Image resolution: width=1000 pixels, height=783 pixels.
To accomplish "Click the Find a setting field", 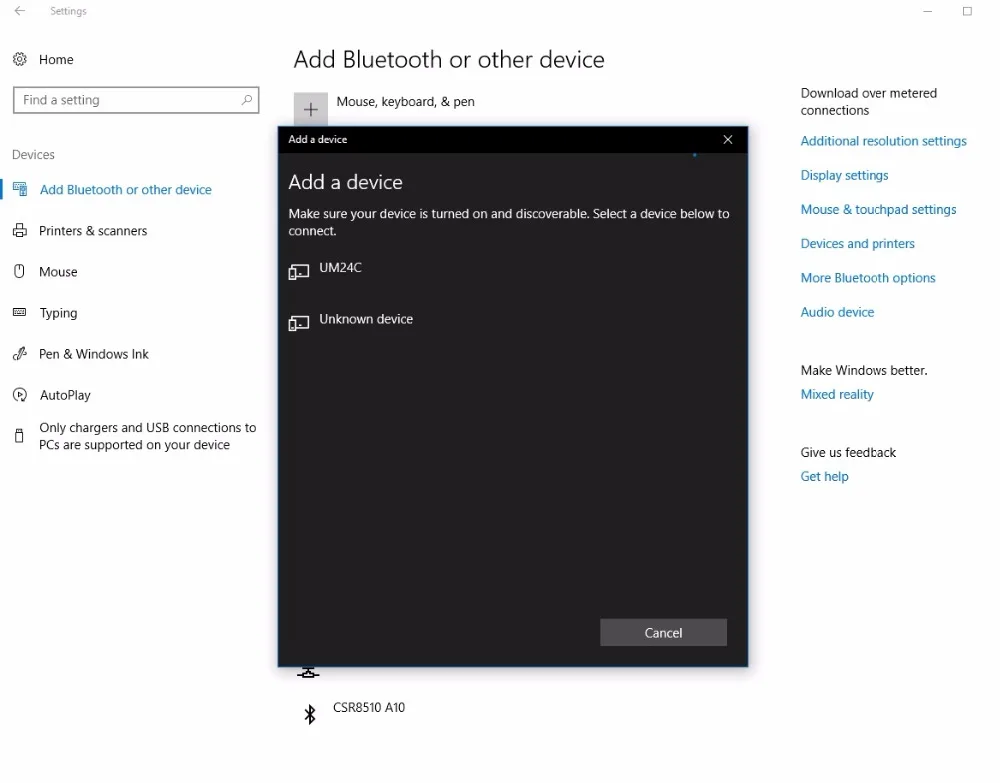I will click(136, 100).
